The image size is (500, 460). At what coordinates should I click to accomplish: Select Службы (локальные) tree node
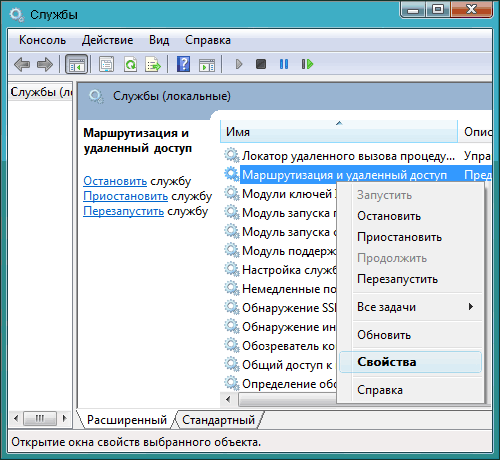point(41,92)
